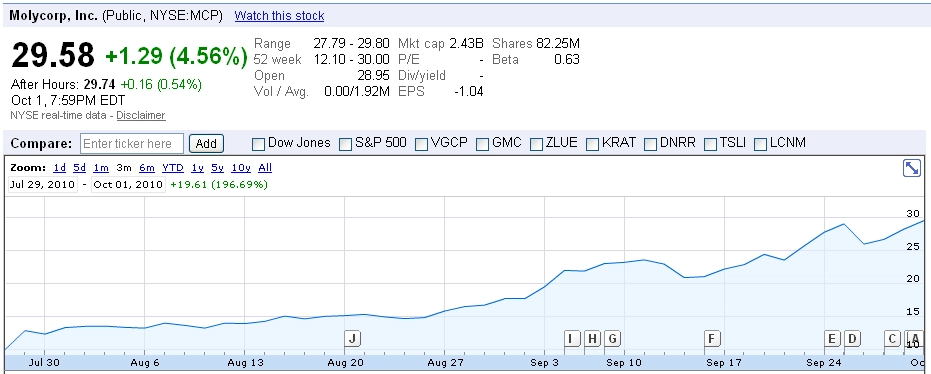Edit the Jul 29, 2010 start date
Viewport: 931px width, 374px height.
pyautogui.click(x=42, y=185)
